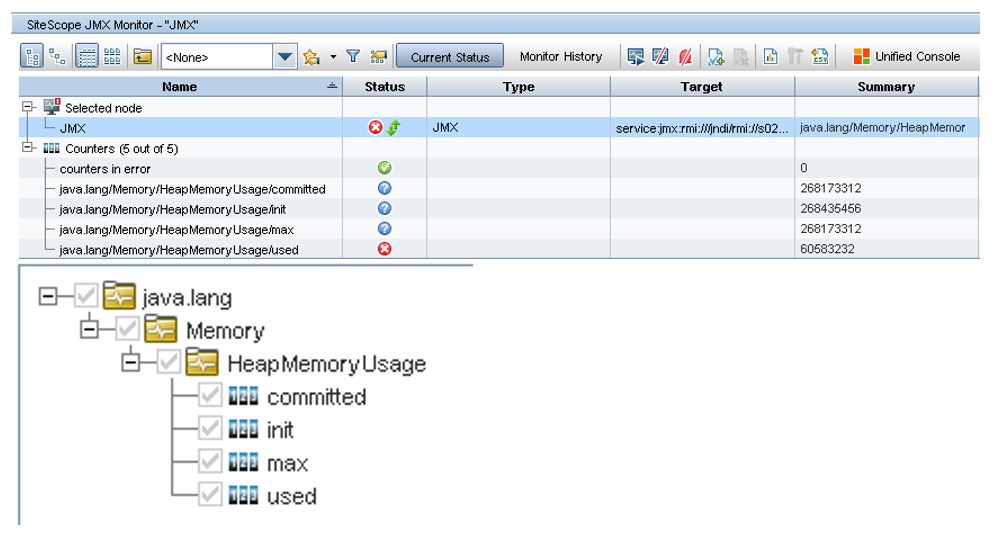Click the disable alerts red bell icon
This screenshot has height=540, width=994.
(686, 57)
